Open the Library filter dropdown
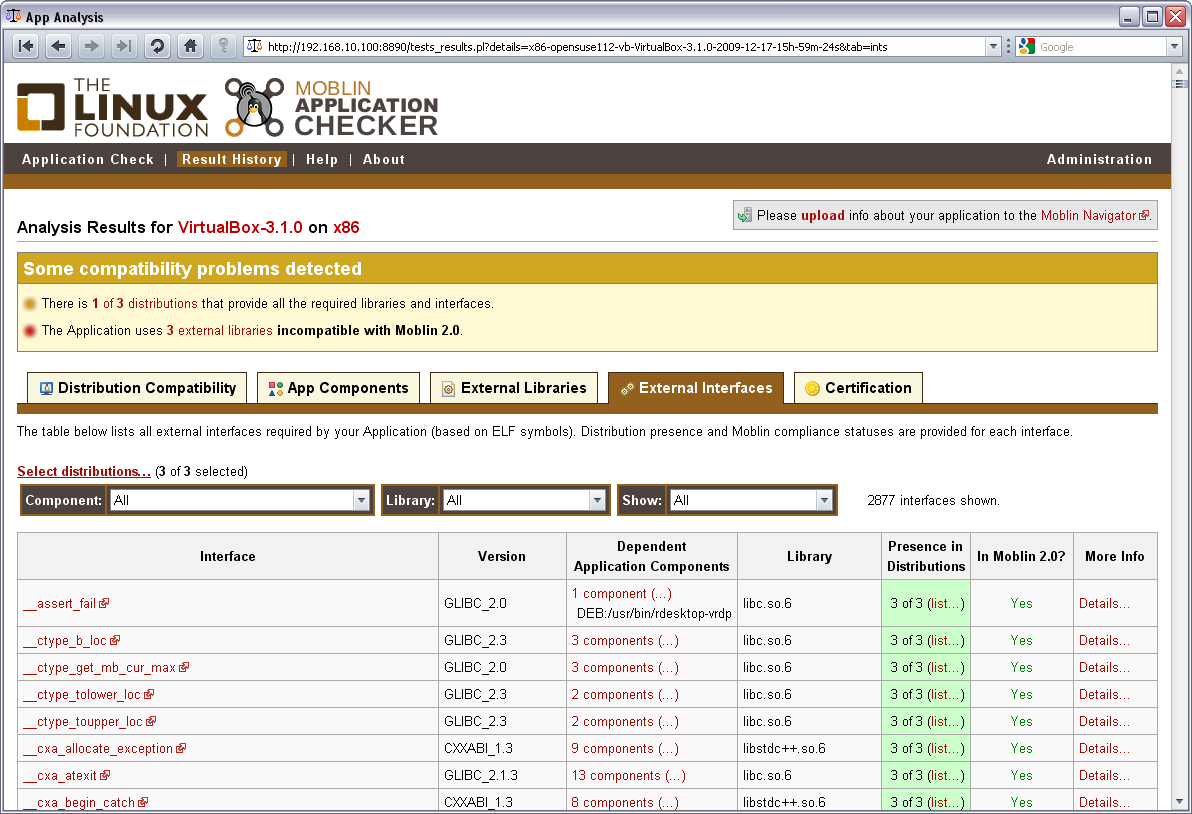The image size is (1192, 814). pyautogui.click(x=524, y=500)
